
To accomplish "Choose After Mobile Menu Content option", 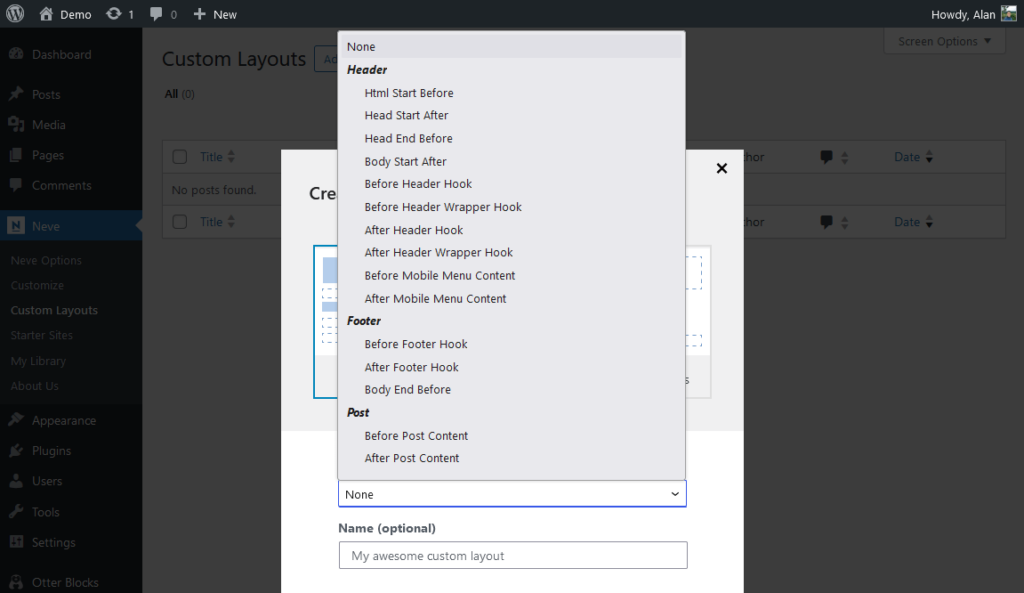I will point(511,298).
